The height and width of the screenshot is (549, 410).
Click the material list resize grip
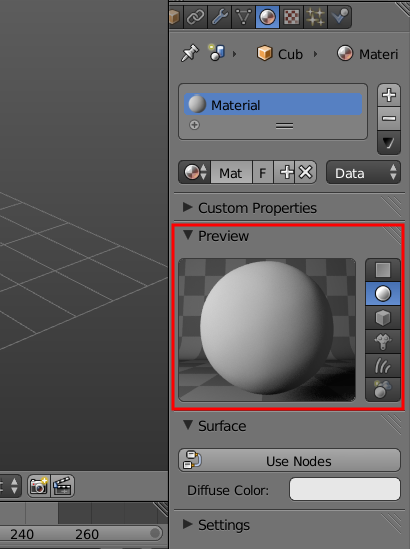coord(284,125)
